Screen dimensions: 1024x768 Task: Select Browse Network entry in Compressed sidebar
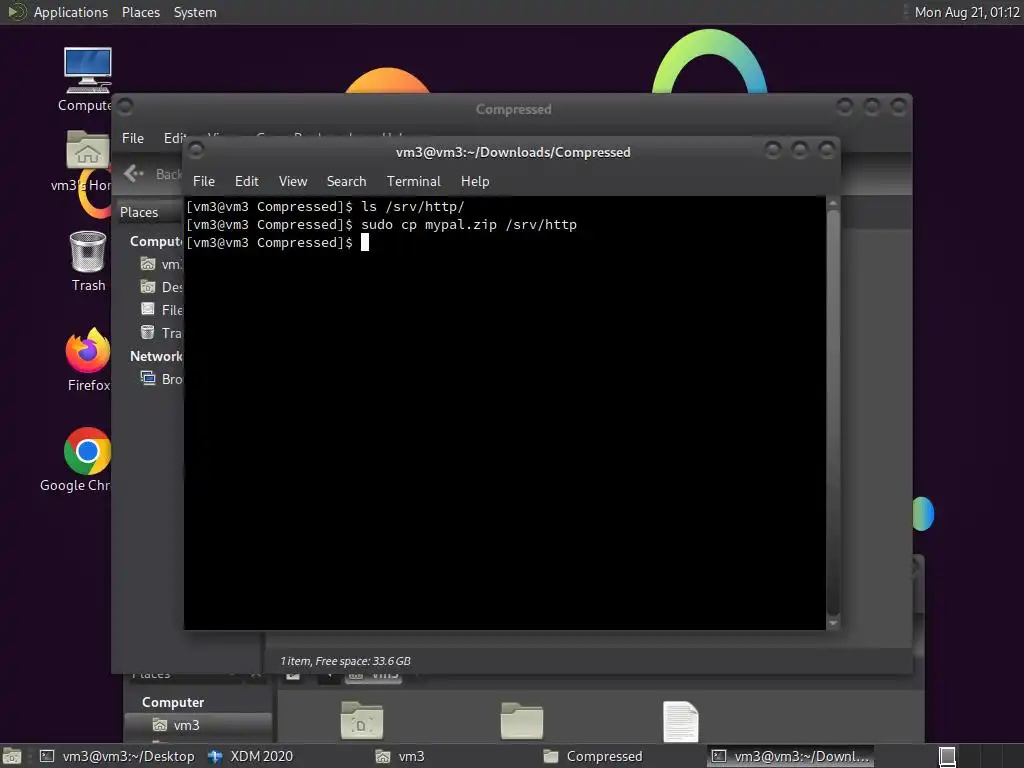[161, 379]
